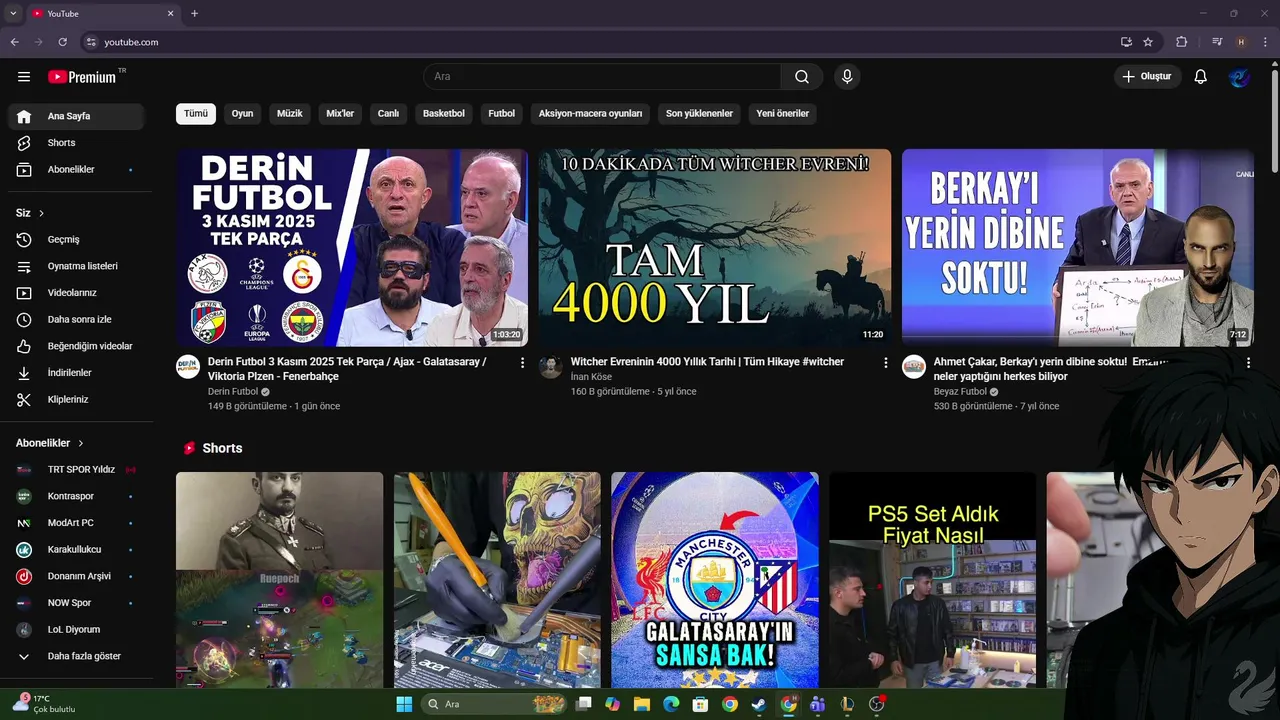
Task: Select the Basketbol filter chip
Action: [444, 113]
